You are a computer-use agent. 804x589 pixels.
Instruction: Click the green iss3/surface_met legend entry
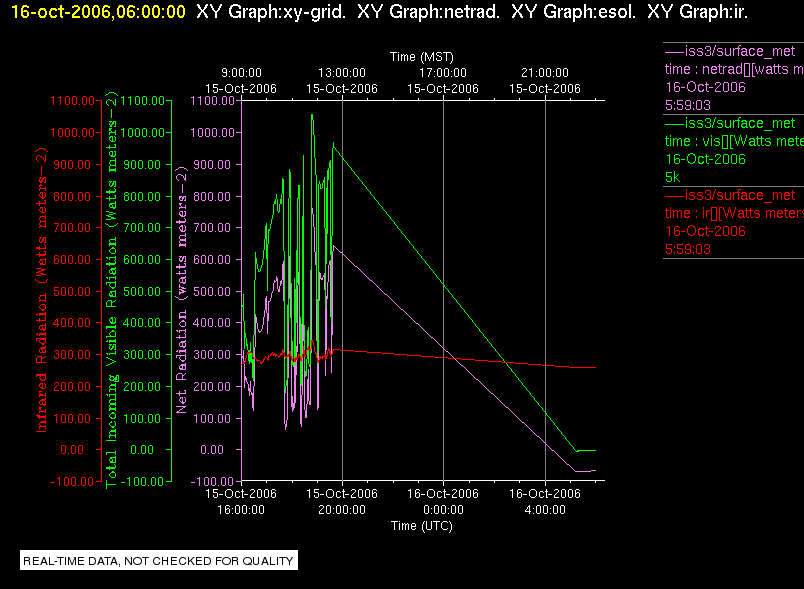pos(730,123)
